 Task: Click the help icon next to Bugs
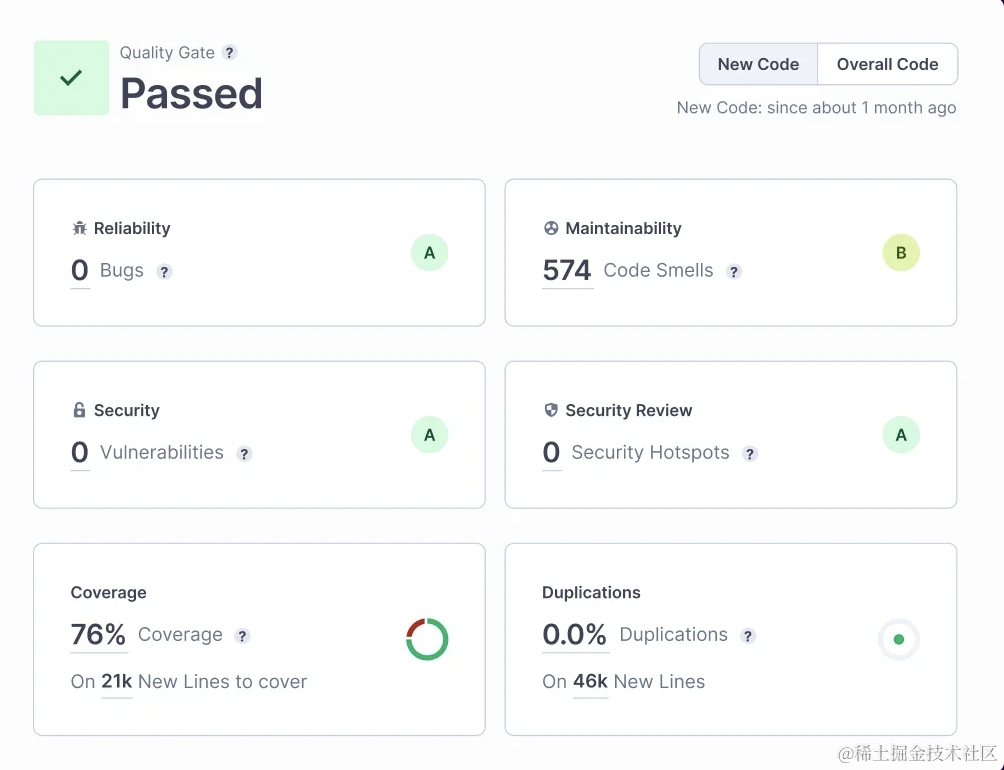click(165, 271)
